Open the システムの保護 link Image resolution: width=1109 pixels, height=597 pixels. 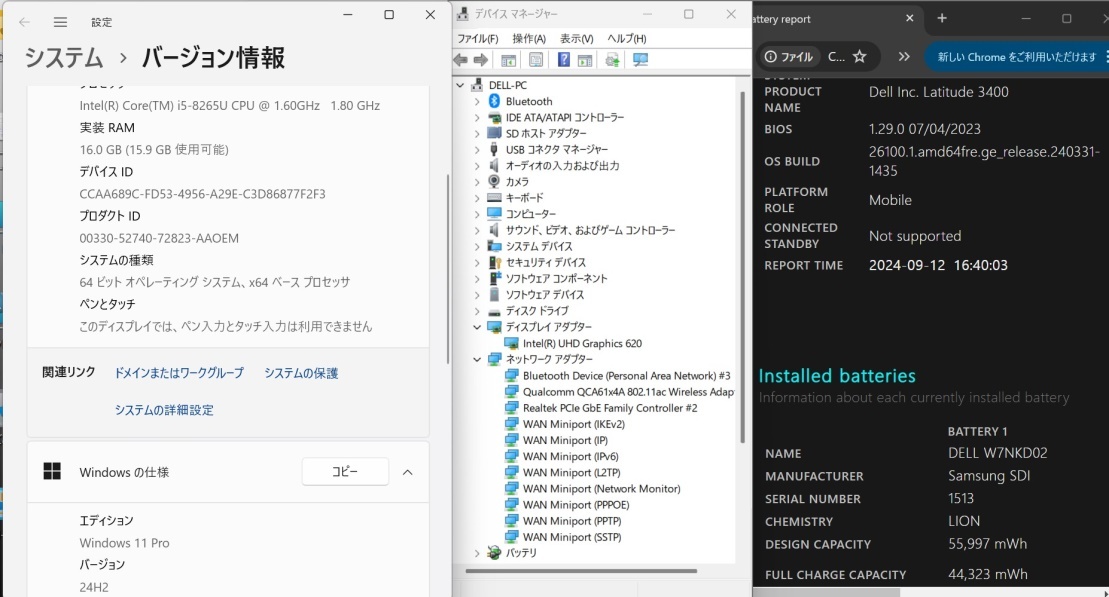301,373
